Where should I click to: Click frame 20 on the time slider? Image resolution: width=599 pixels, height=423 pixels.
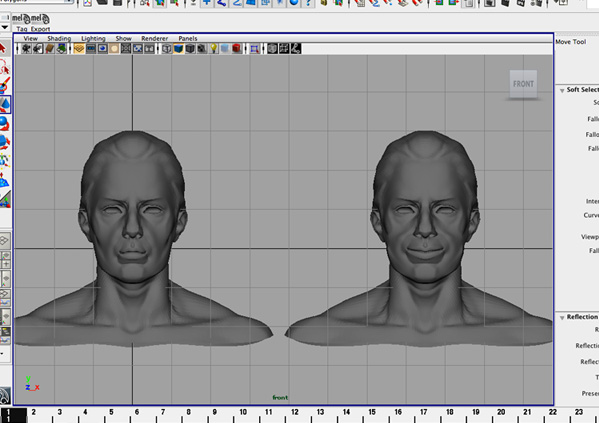(501, 412)
